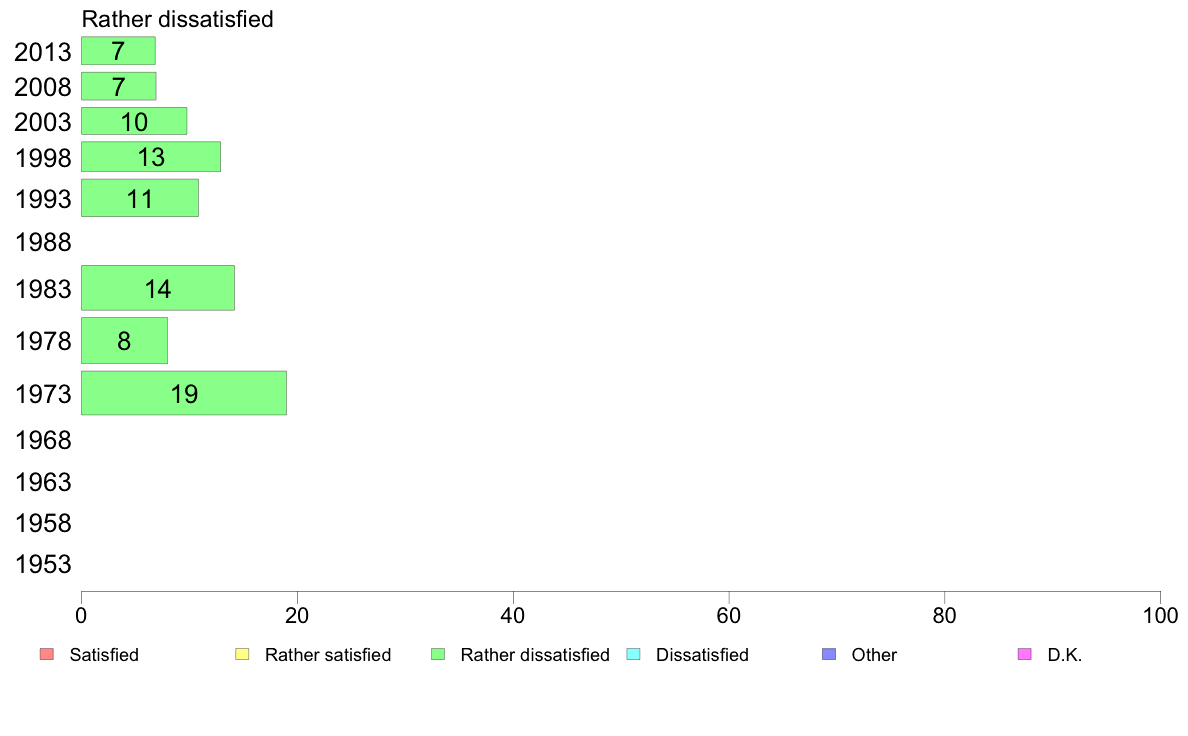Click the 1988 year axis label
The width and height of the screenshot is (1188, 736).
click(x=43, y=243)
